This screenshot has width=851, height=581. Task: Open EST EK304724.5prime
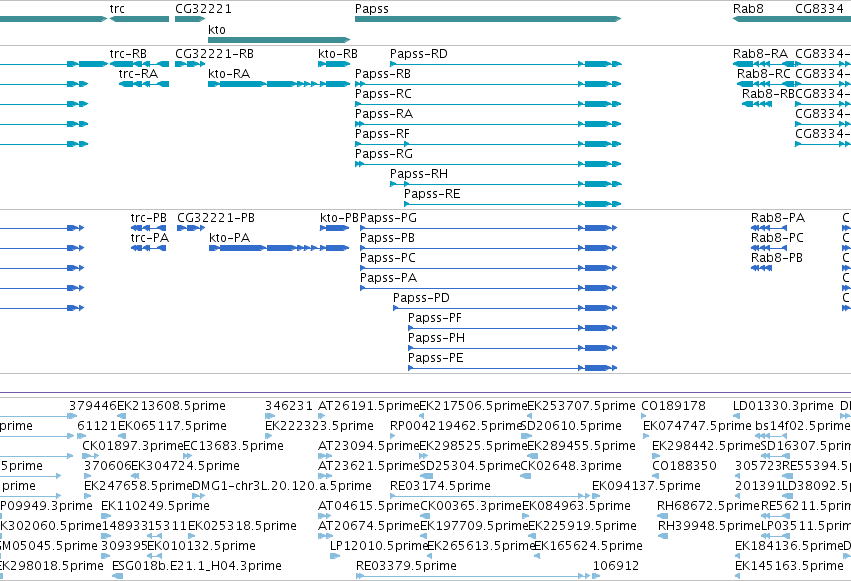point(186,467)
